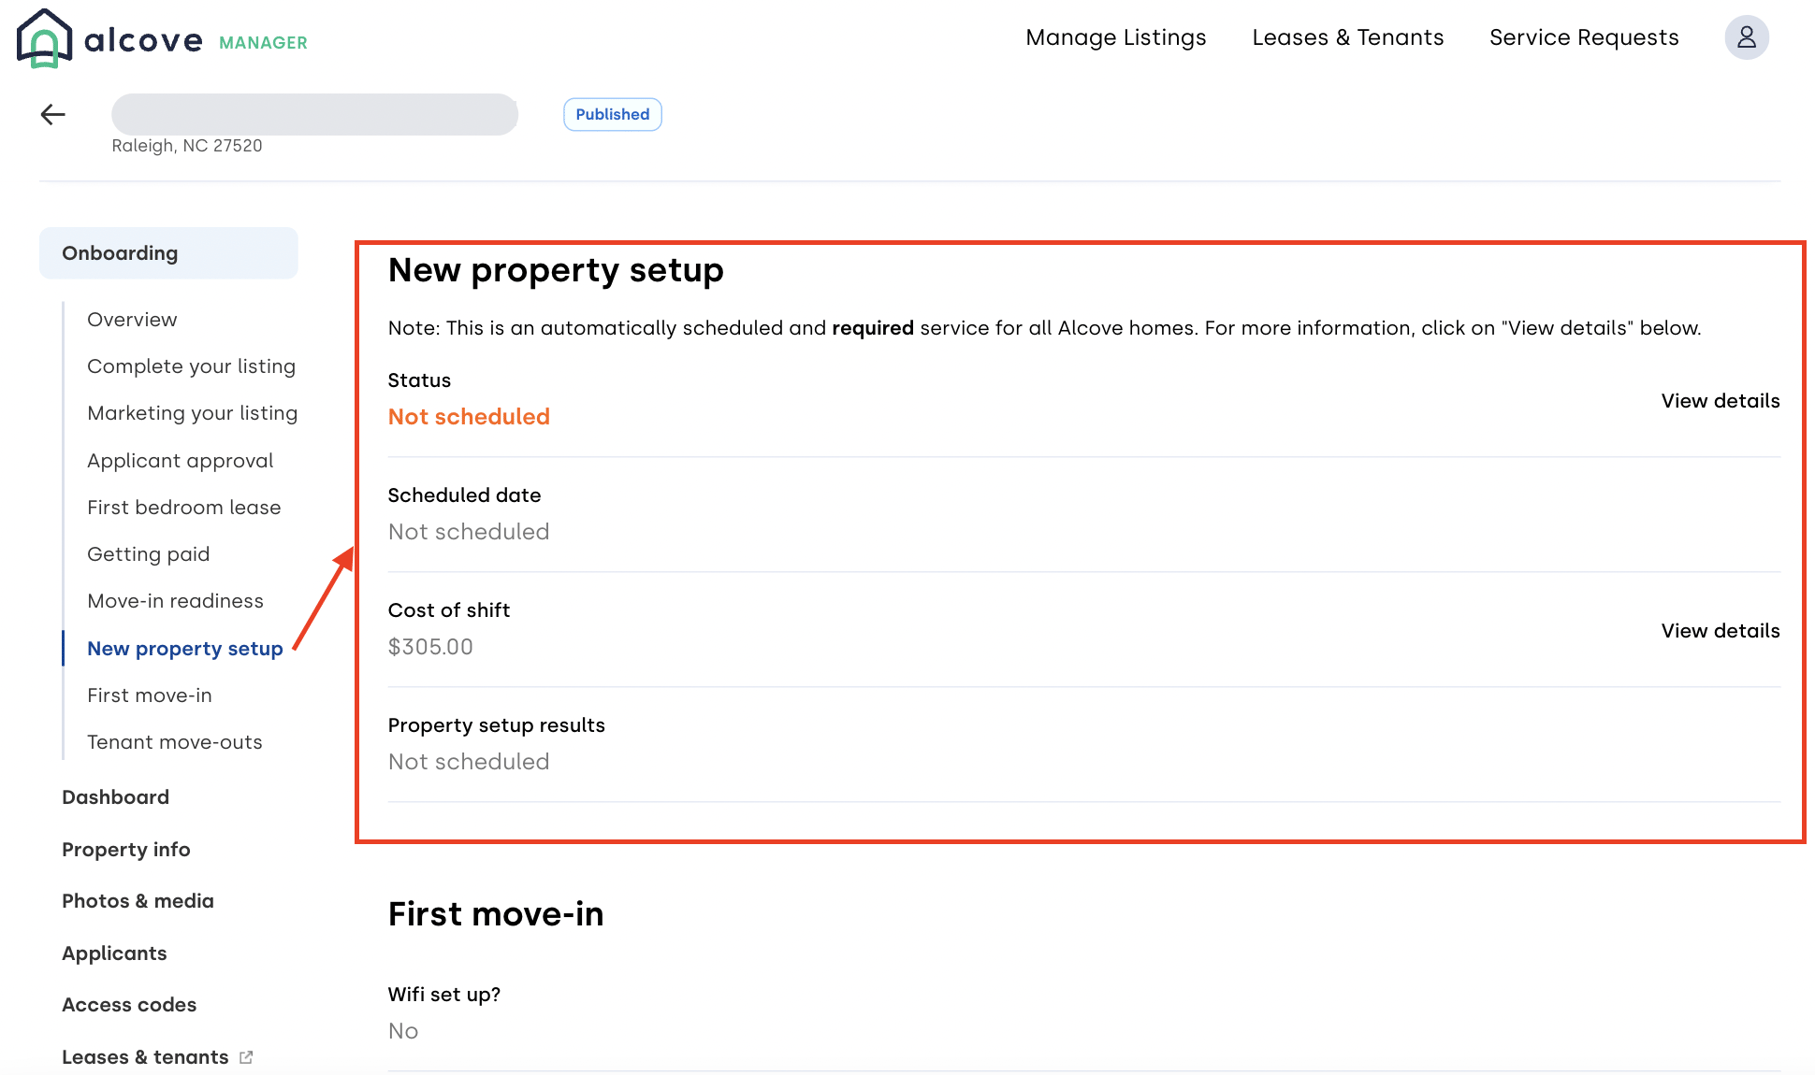Open the Access codes section
The width and height of the screenshot is (1815, 1075).
coord(129,1005)
